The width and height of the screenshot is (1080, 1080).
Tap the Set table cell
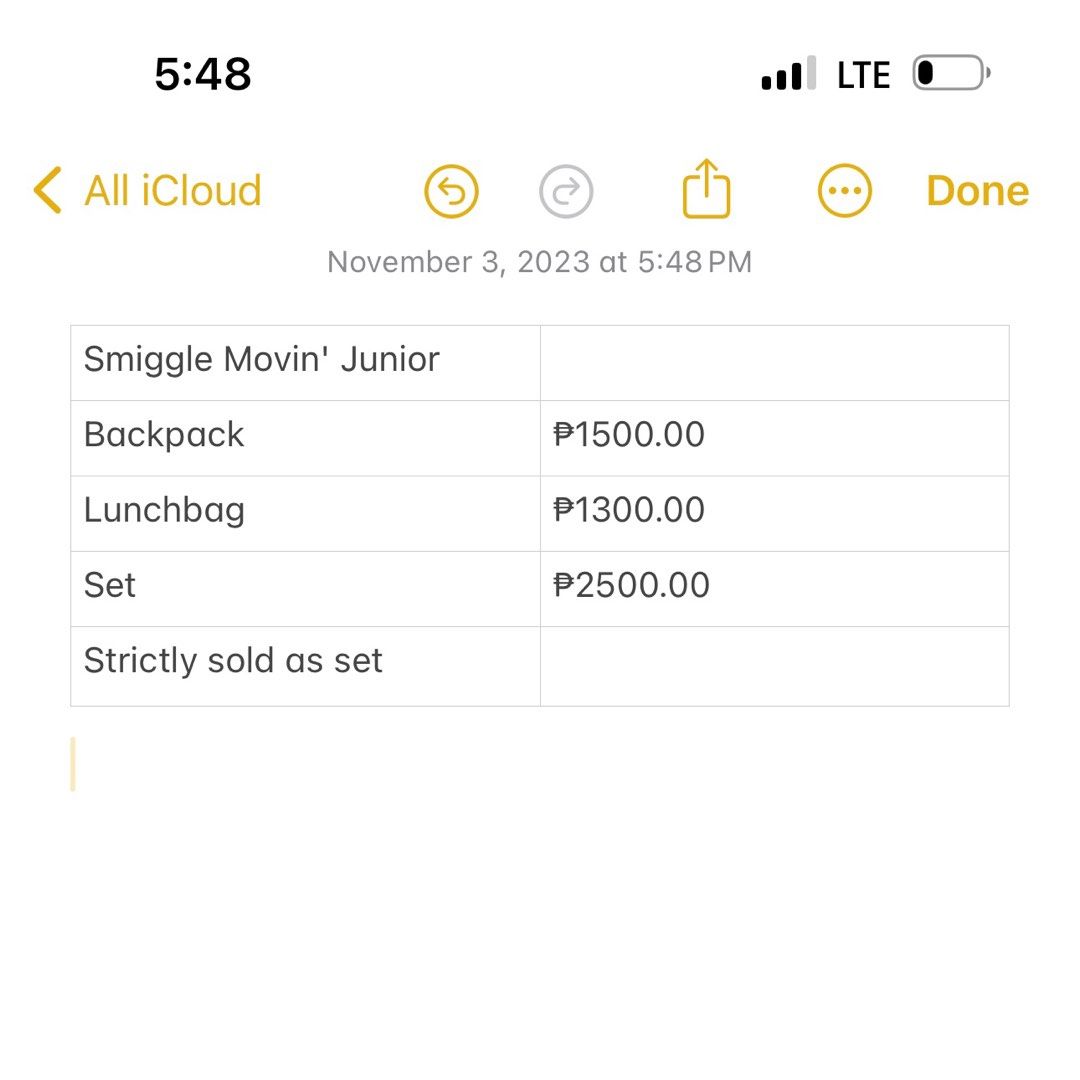point(110,585)
